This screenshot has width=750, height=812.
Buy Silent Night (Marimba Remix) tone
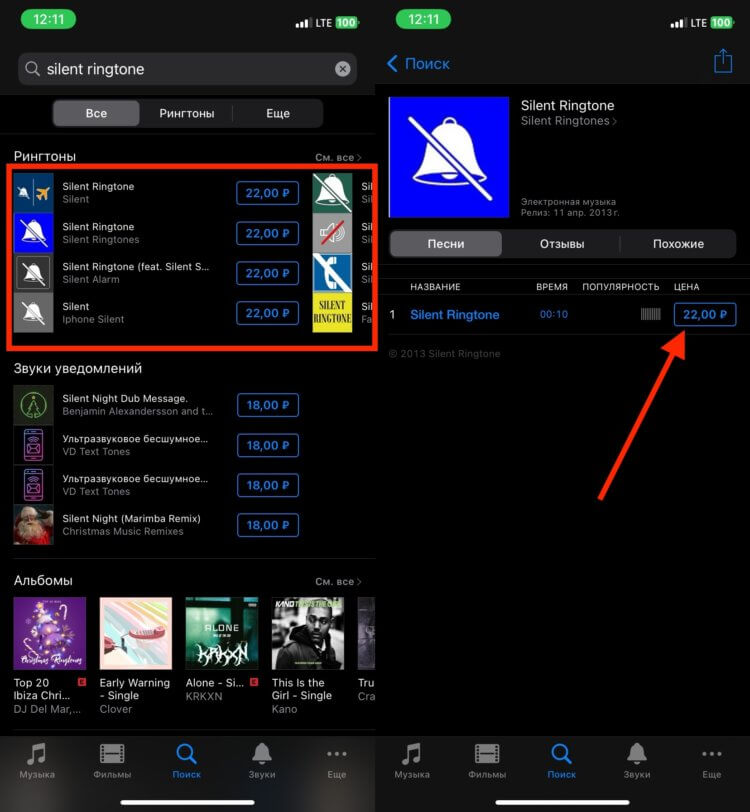click(x=268, y=525)
